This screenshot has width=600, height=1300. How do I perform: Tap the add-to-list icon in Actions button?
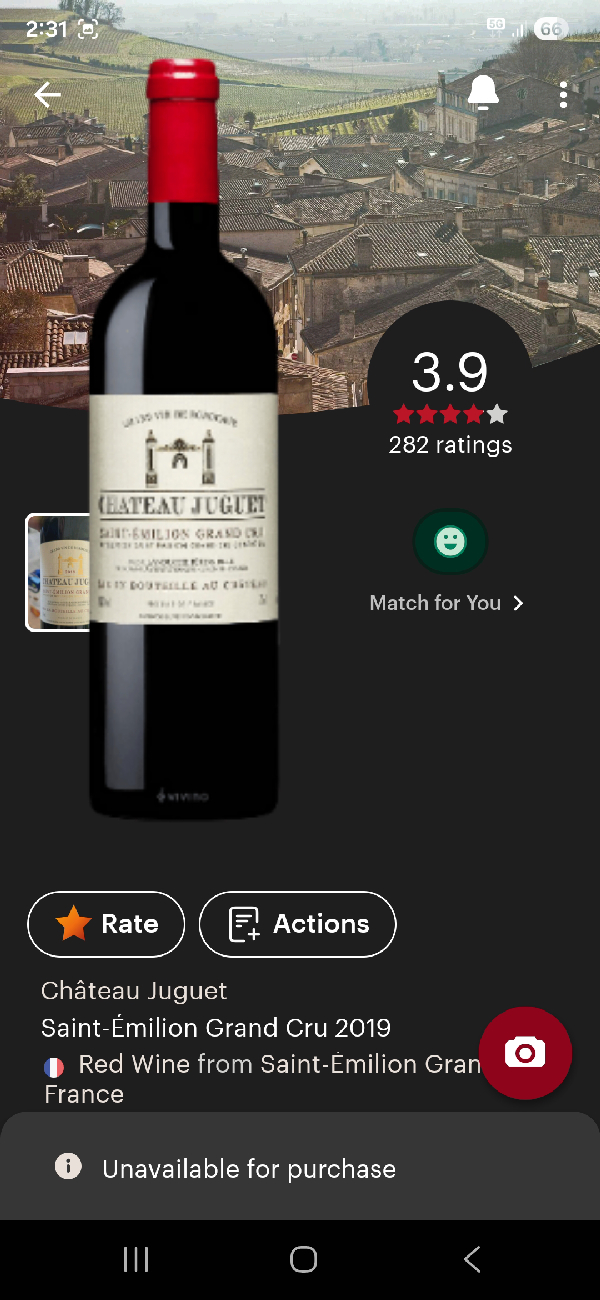(x=241, y=924)
